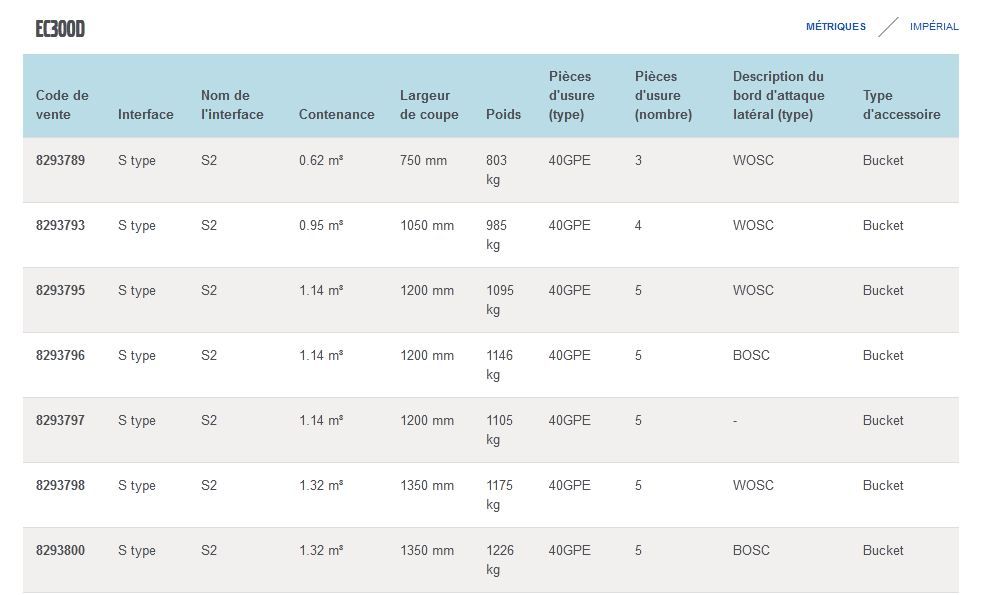Click the 750 mm cutting width cell
Screen dimensions: 999x595
pos(423,161)
